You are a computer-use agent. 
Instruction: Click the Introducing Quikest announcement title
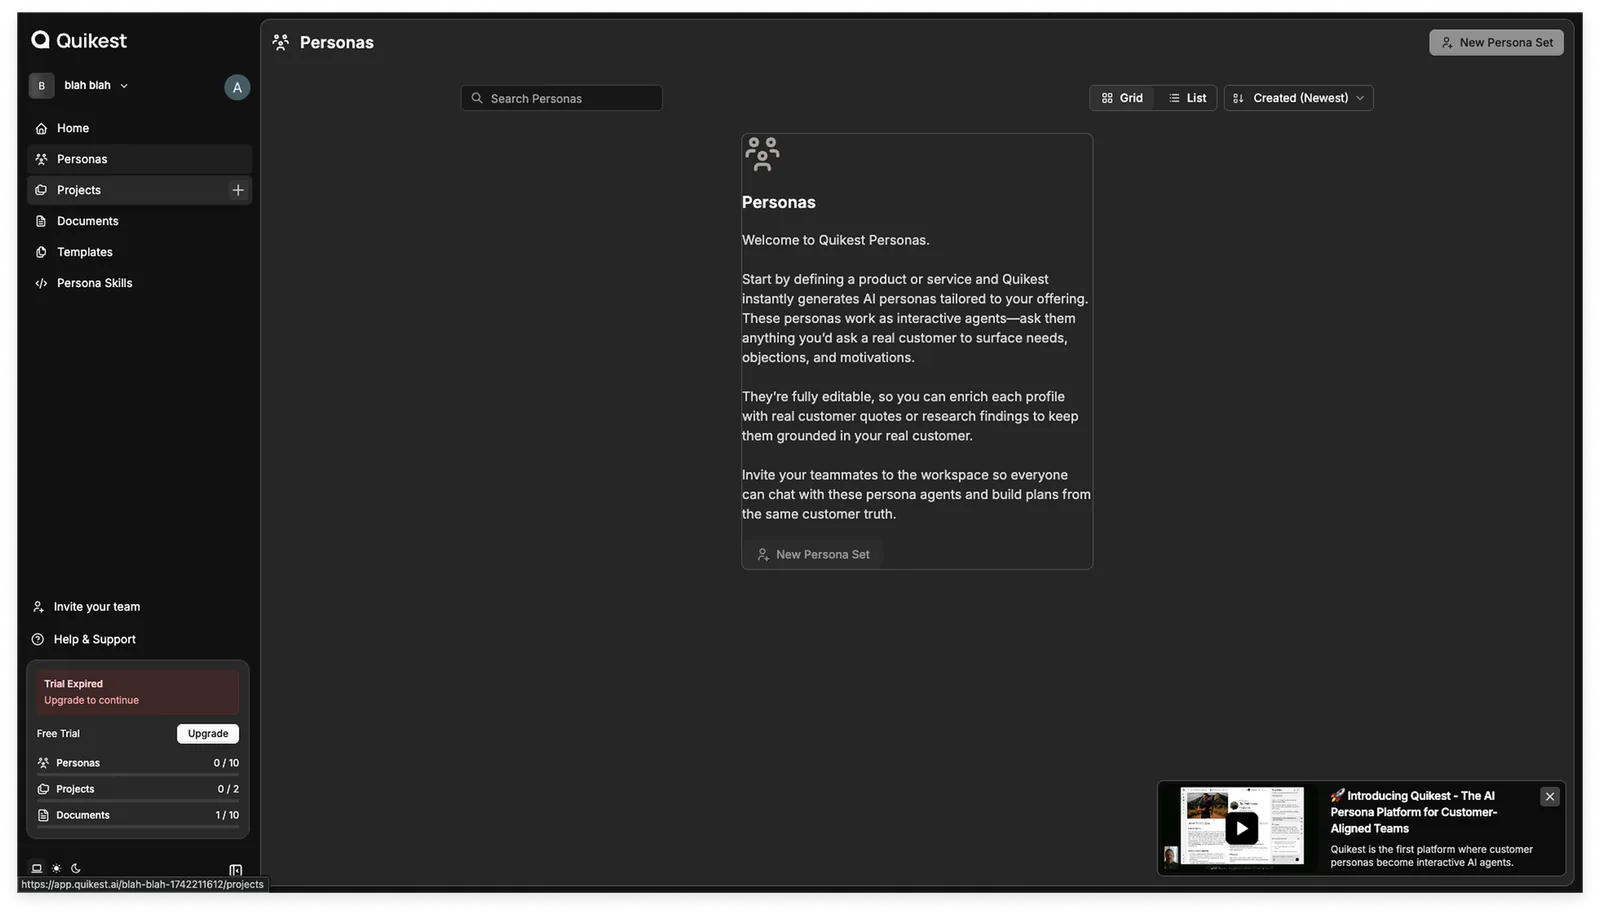(1414, 812)
